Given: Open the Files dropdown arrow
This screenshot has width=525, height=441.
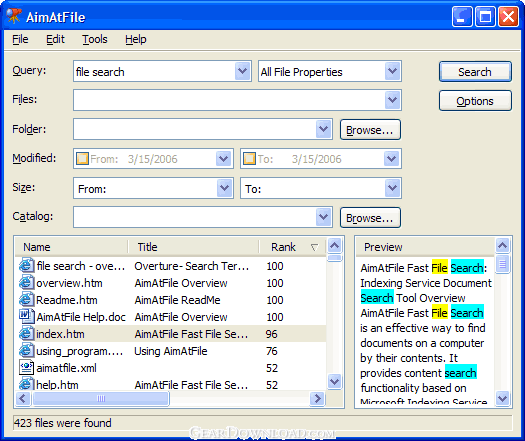Looking at the screenshot, I should [392, 100].
